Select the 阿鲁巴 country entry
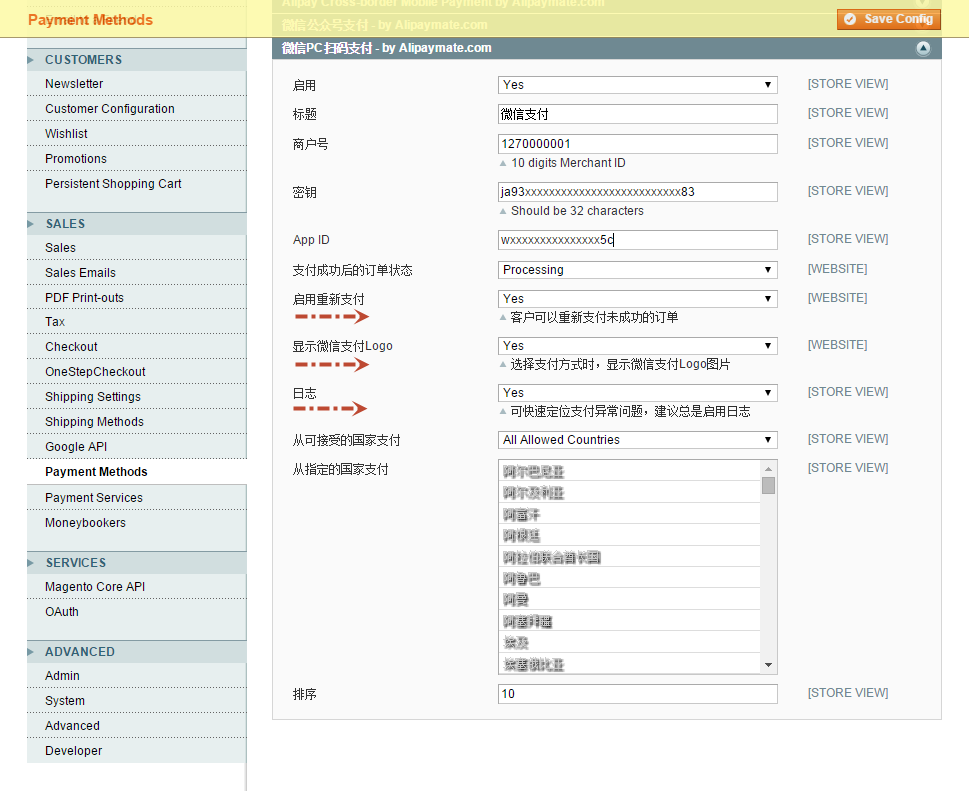This screenshot has height=791, width=969. click(x=629, y=578)
